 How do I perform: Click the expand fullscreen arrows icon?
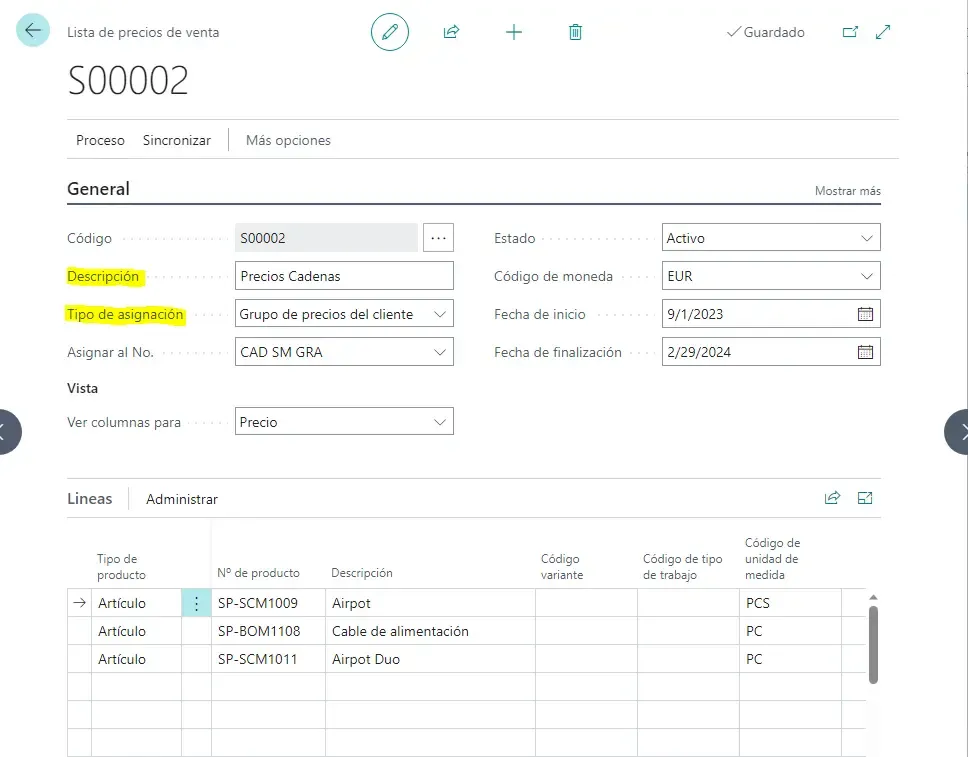point(883,32)
